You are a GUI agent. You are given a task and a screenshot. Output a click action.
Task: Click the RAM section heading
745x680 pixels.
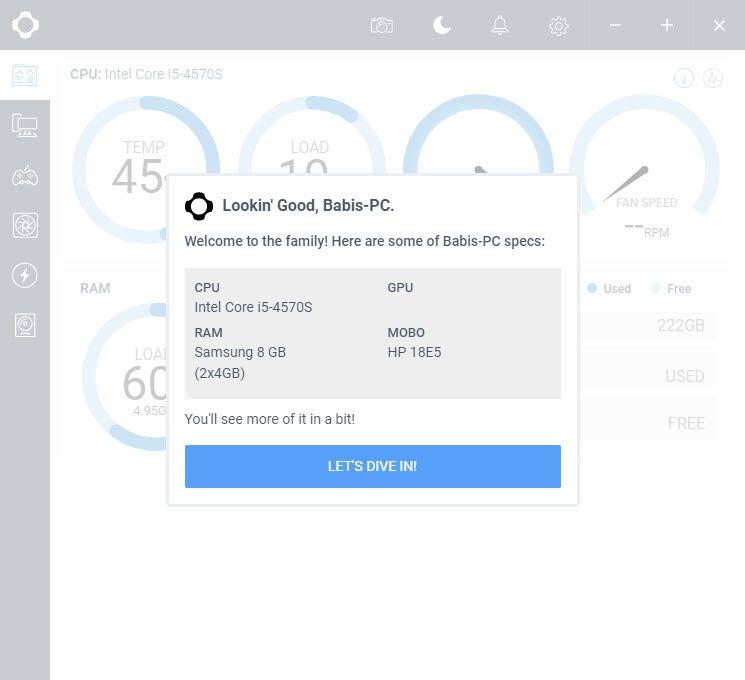[95, 288]
